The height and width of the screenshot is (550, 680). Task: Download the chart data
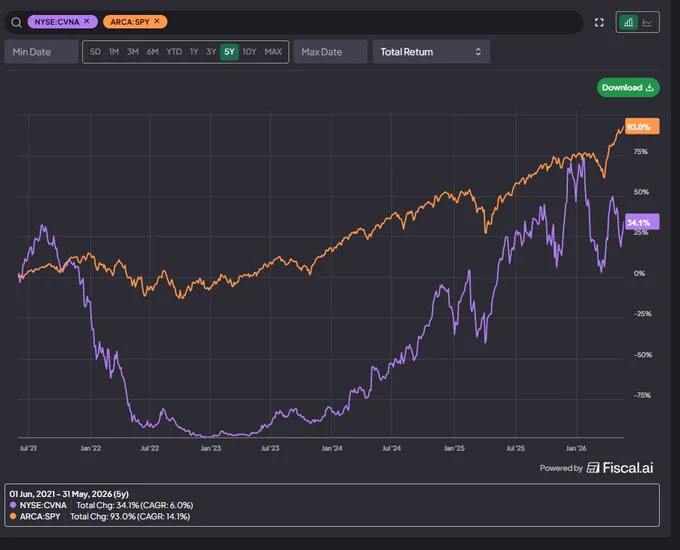tap(628, 88)
